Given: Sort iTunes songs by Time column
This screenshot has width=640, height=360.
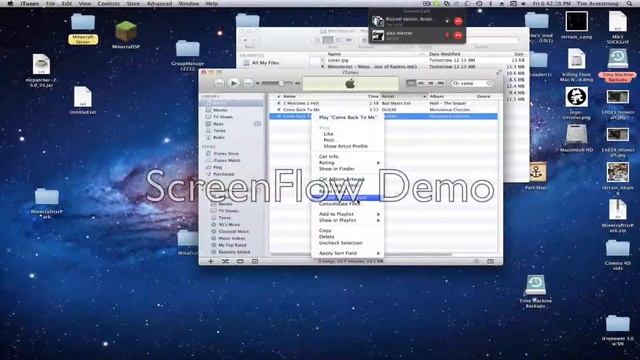Looking at the screenshot, I should 373,96.
